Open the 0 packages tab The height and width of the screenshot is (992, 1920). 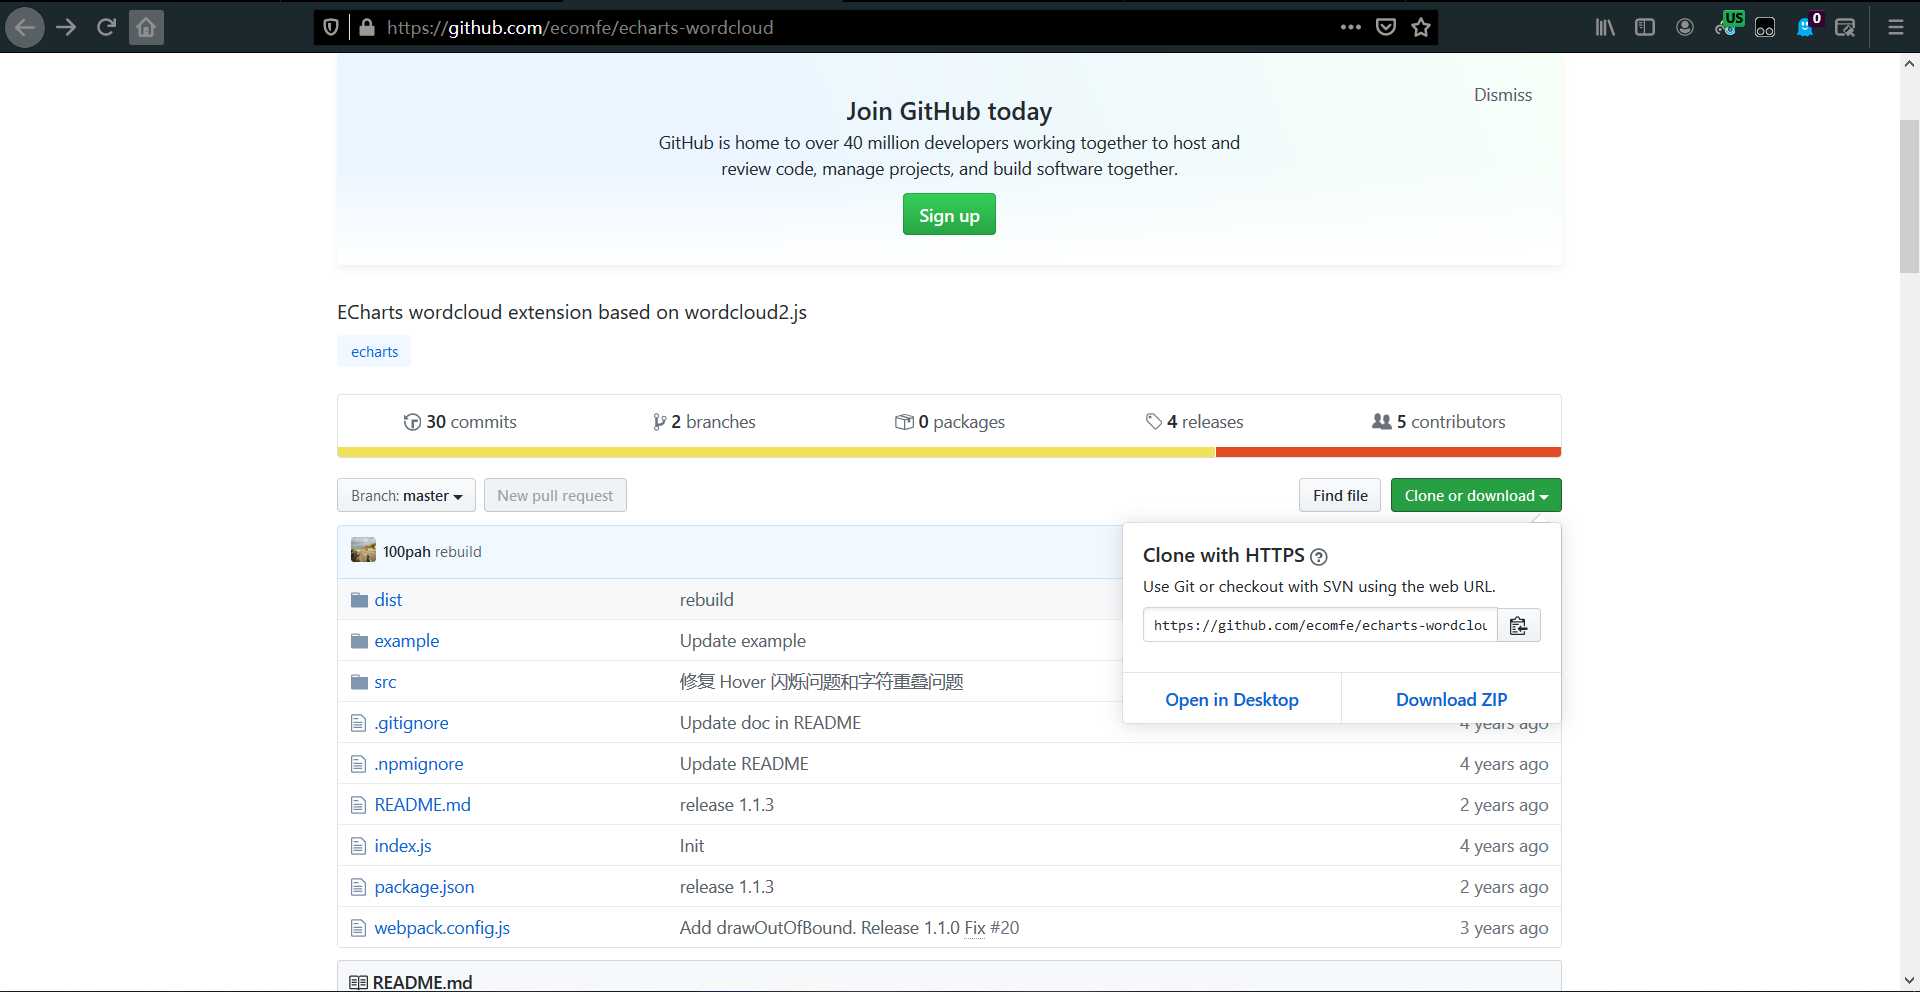tap(950, 422)
